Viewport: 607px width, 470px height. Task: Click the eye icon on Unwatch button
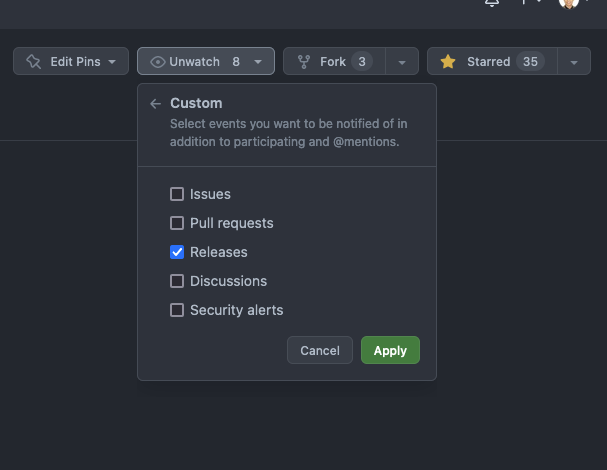[x=158, y=62]
